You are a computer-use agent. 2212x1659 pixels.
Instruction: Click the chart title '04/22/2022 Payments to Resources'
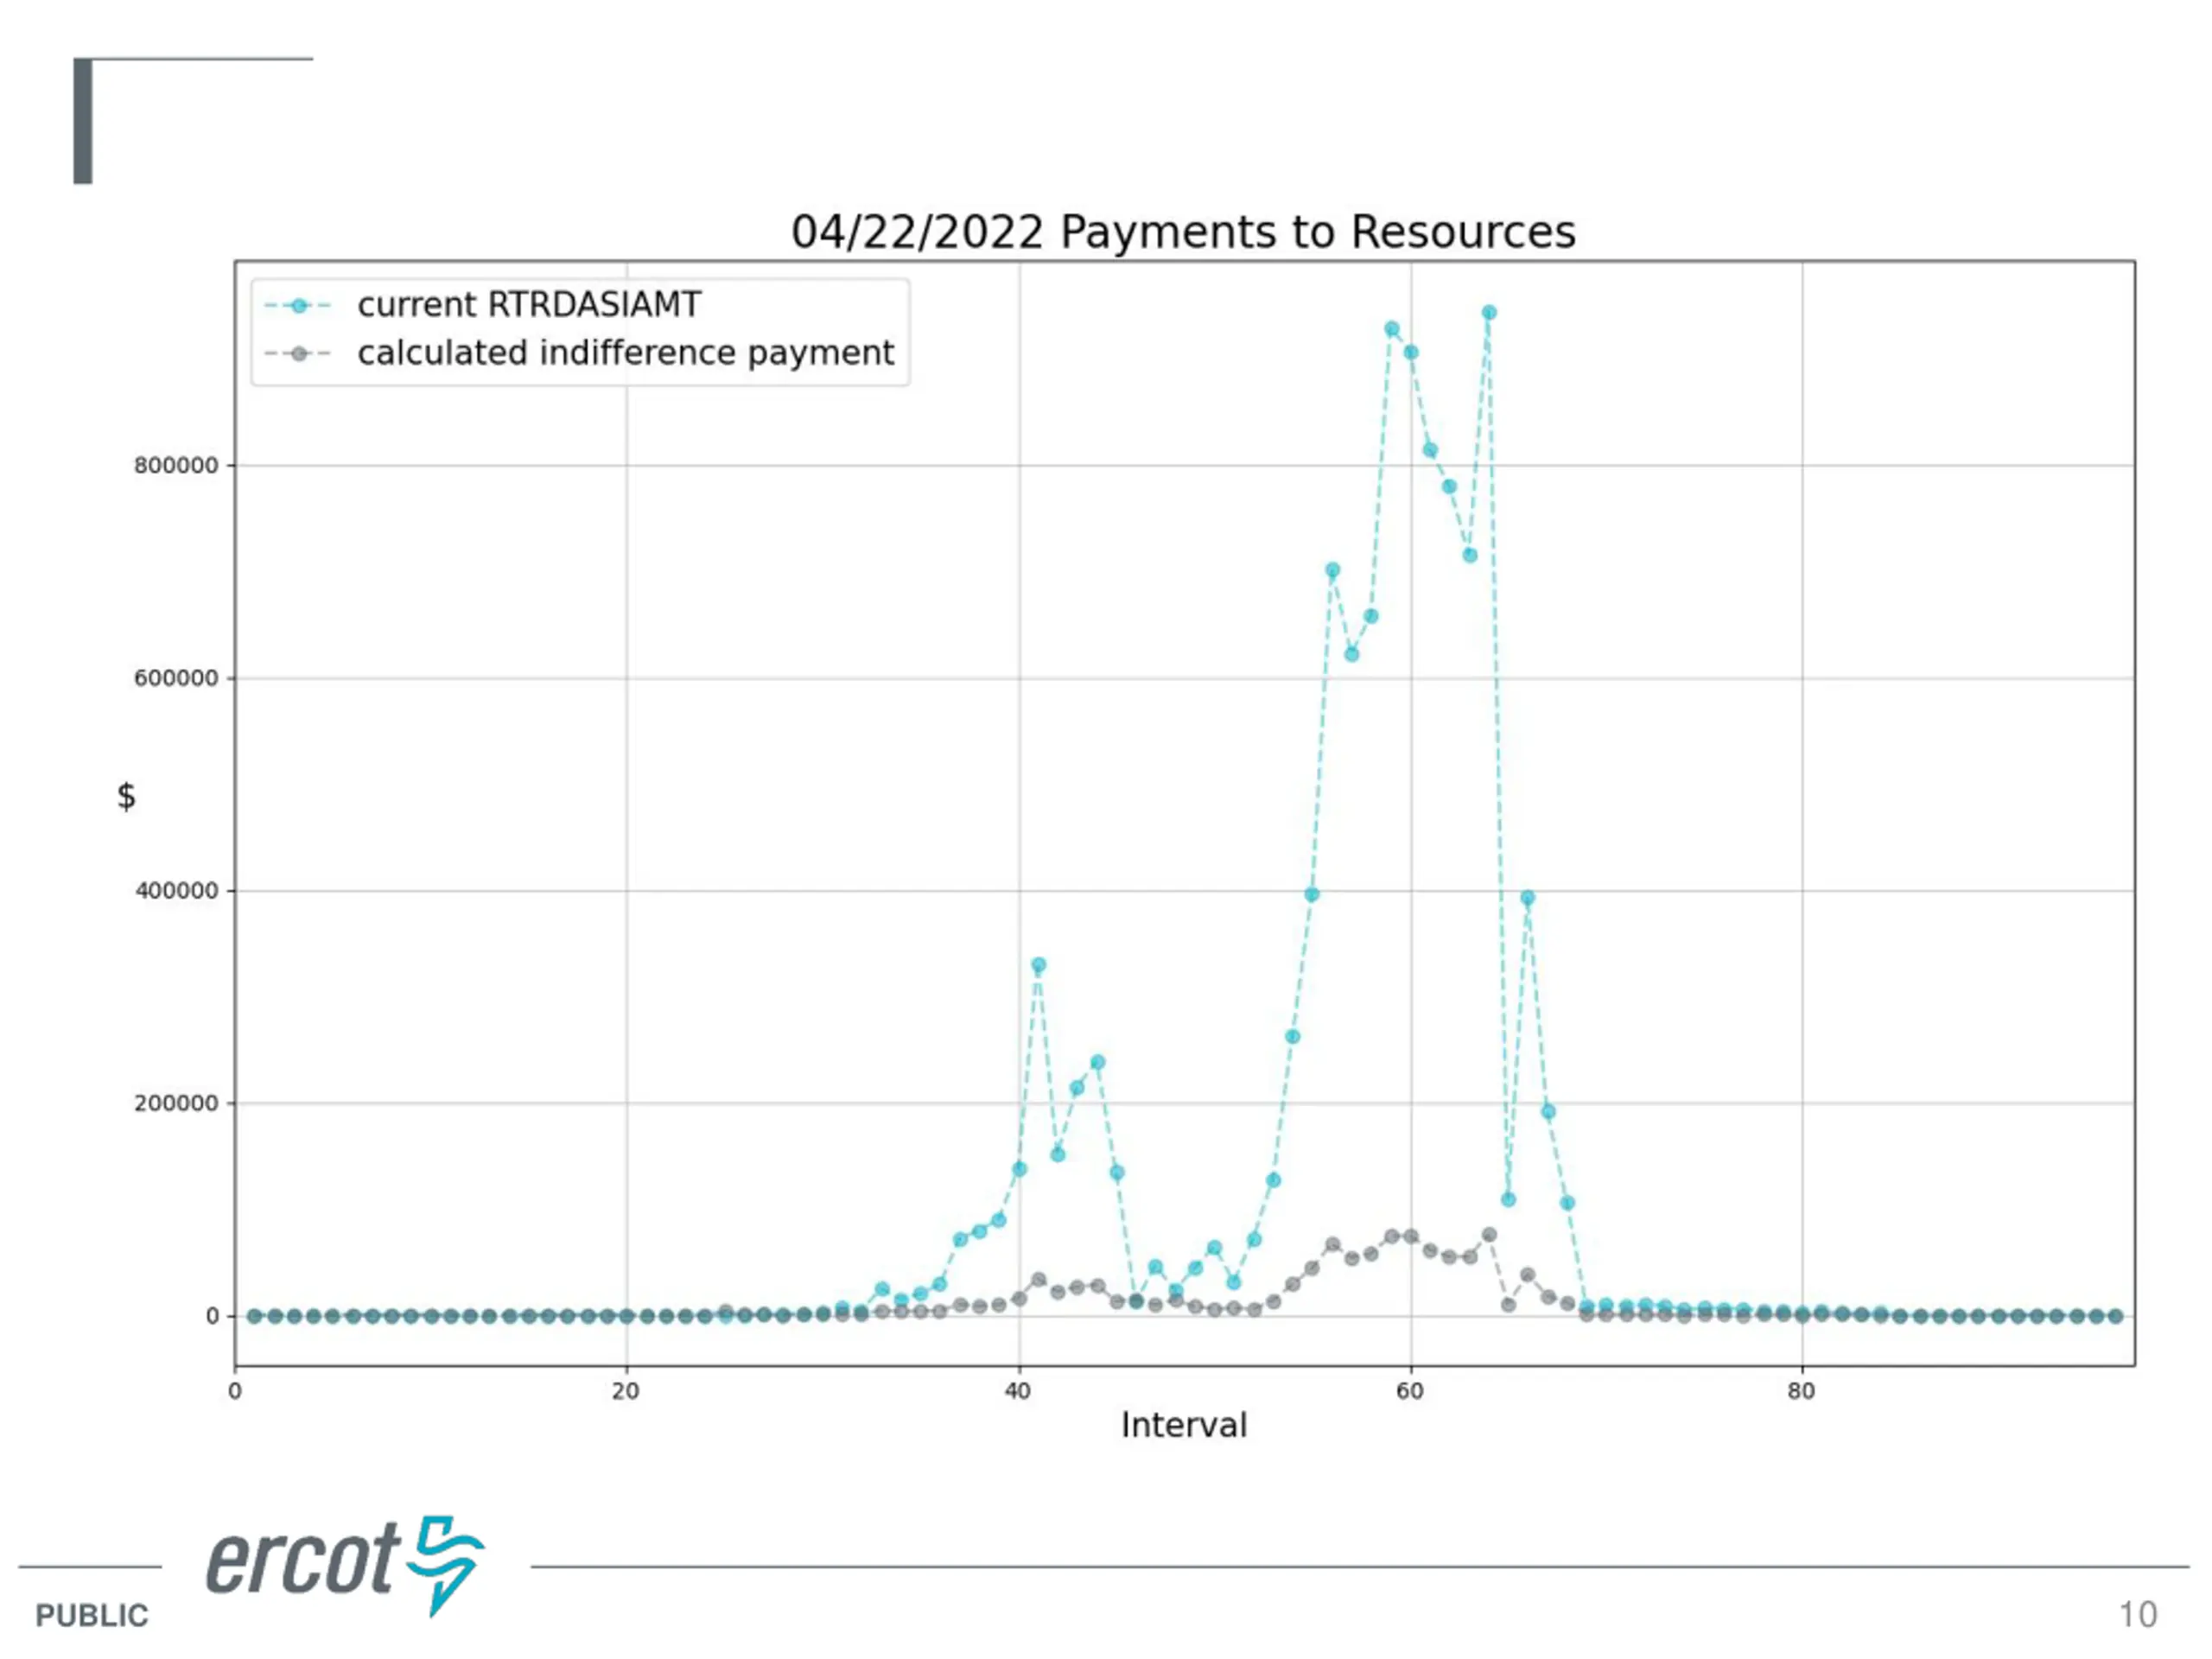(1183, 232)
